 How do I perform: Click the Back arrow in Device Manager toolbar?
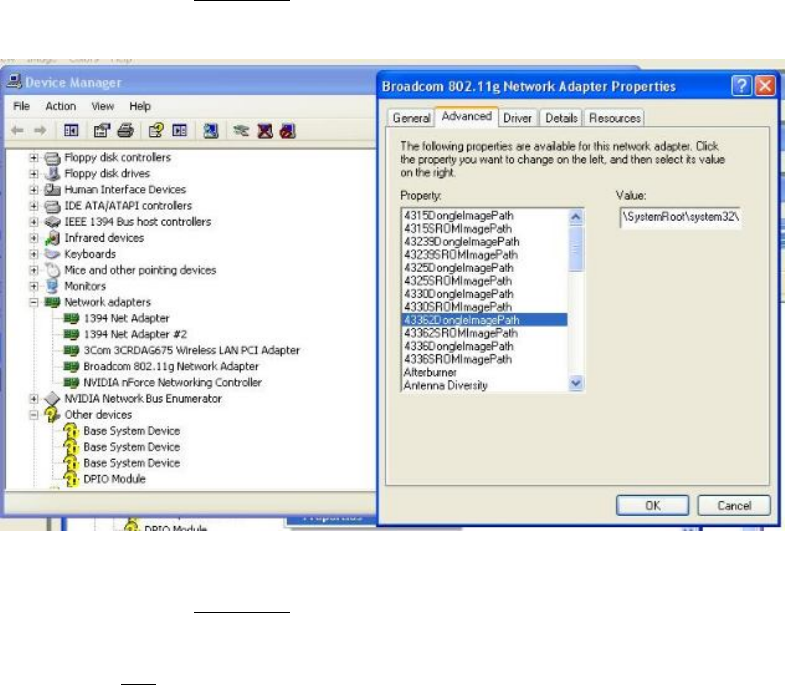[x=18, y=131]
